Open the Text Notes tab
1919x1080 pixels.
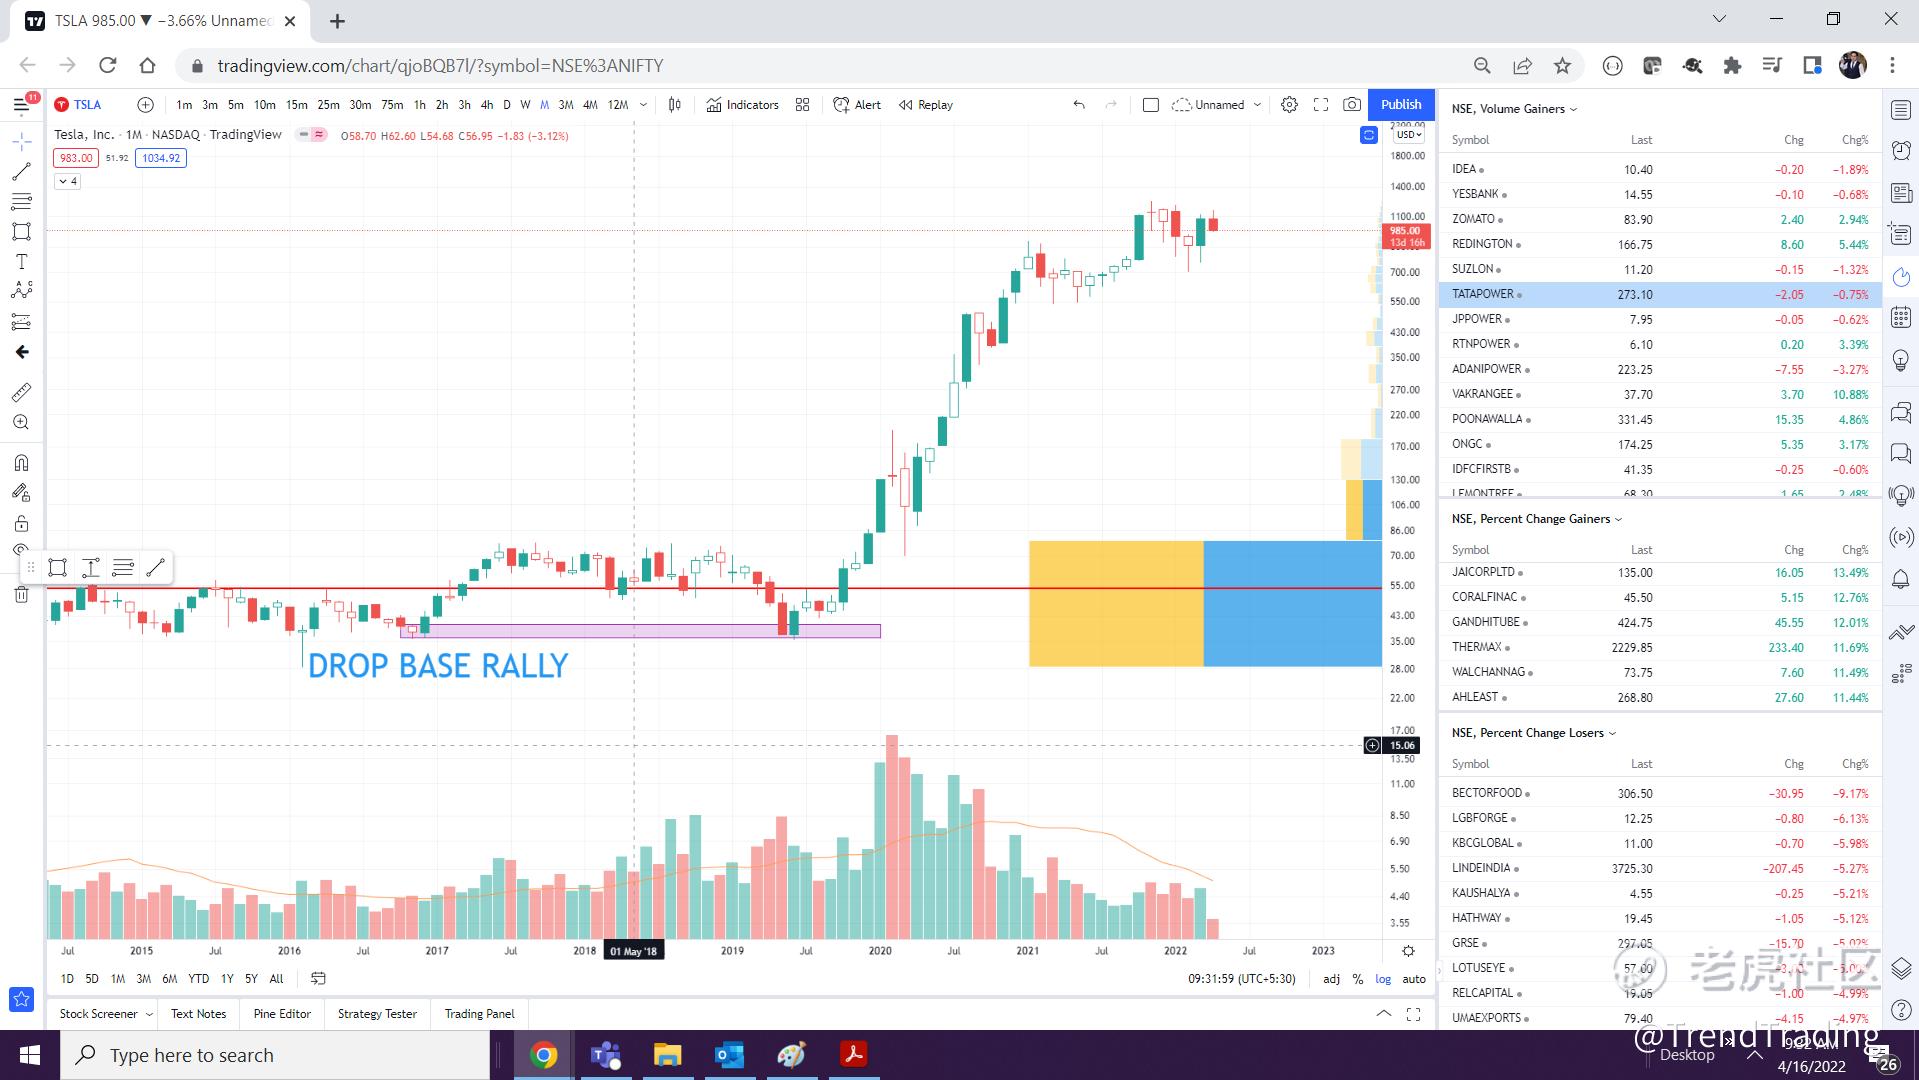point(199,1014)
